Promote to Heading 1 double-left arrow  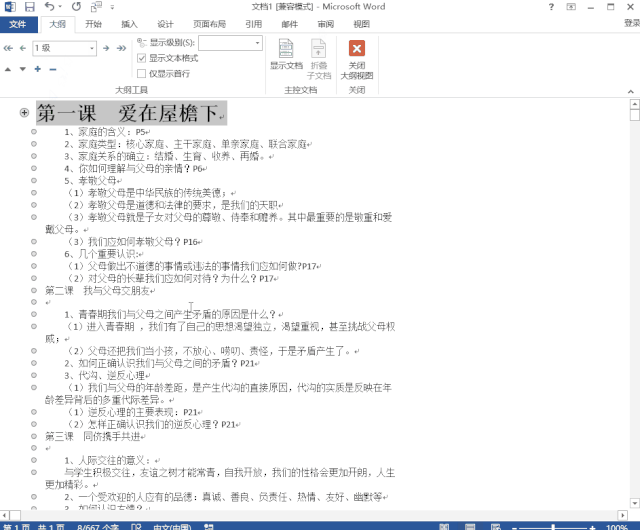tap(7, 47)
